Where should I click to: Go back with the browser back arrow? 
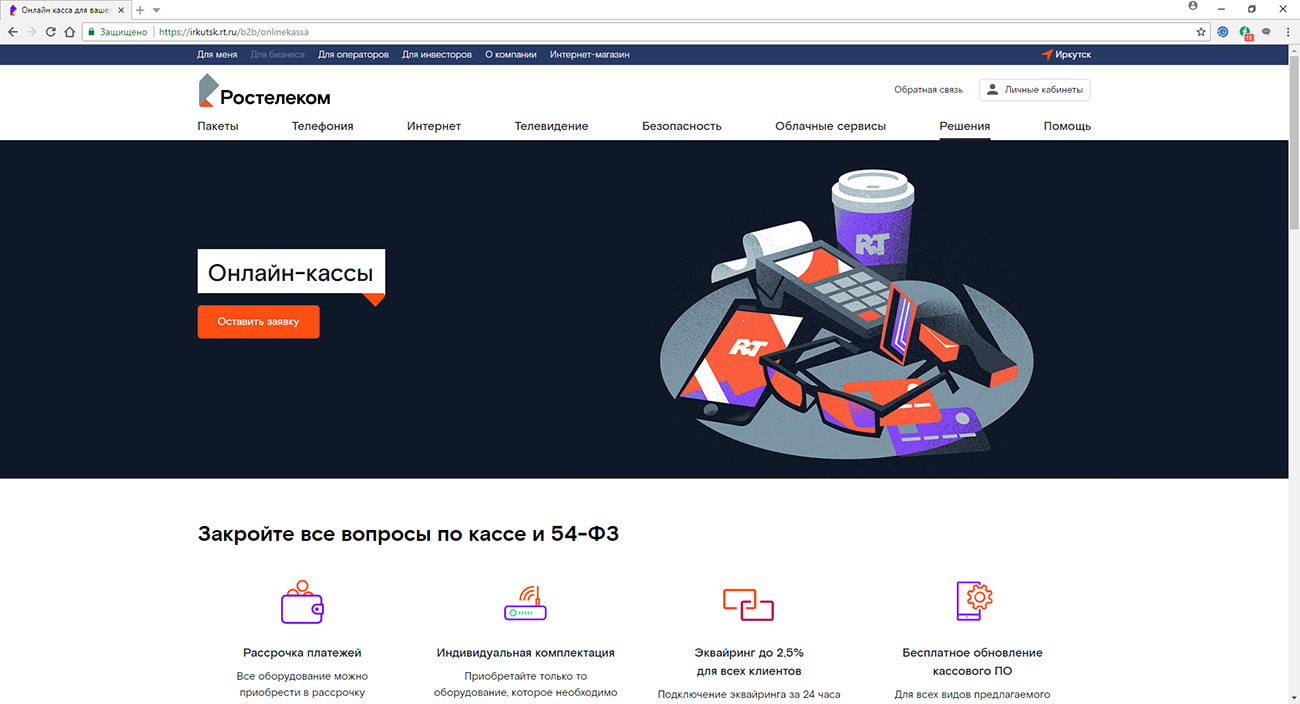click(x=13, y=32)
